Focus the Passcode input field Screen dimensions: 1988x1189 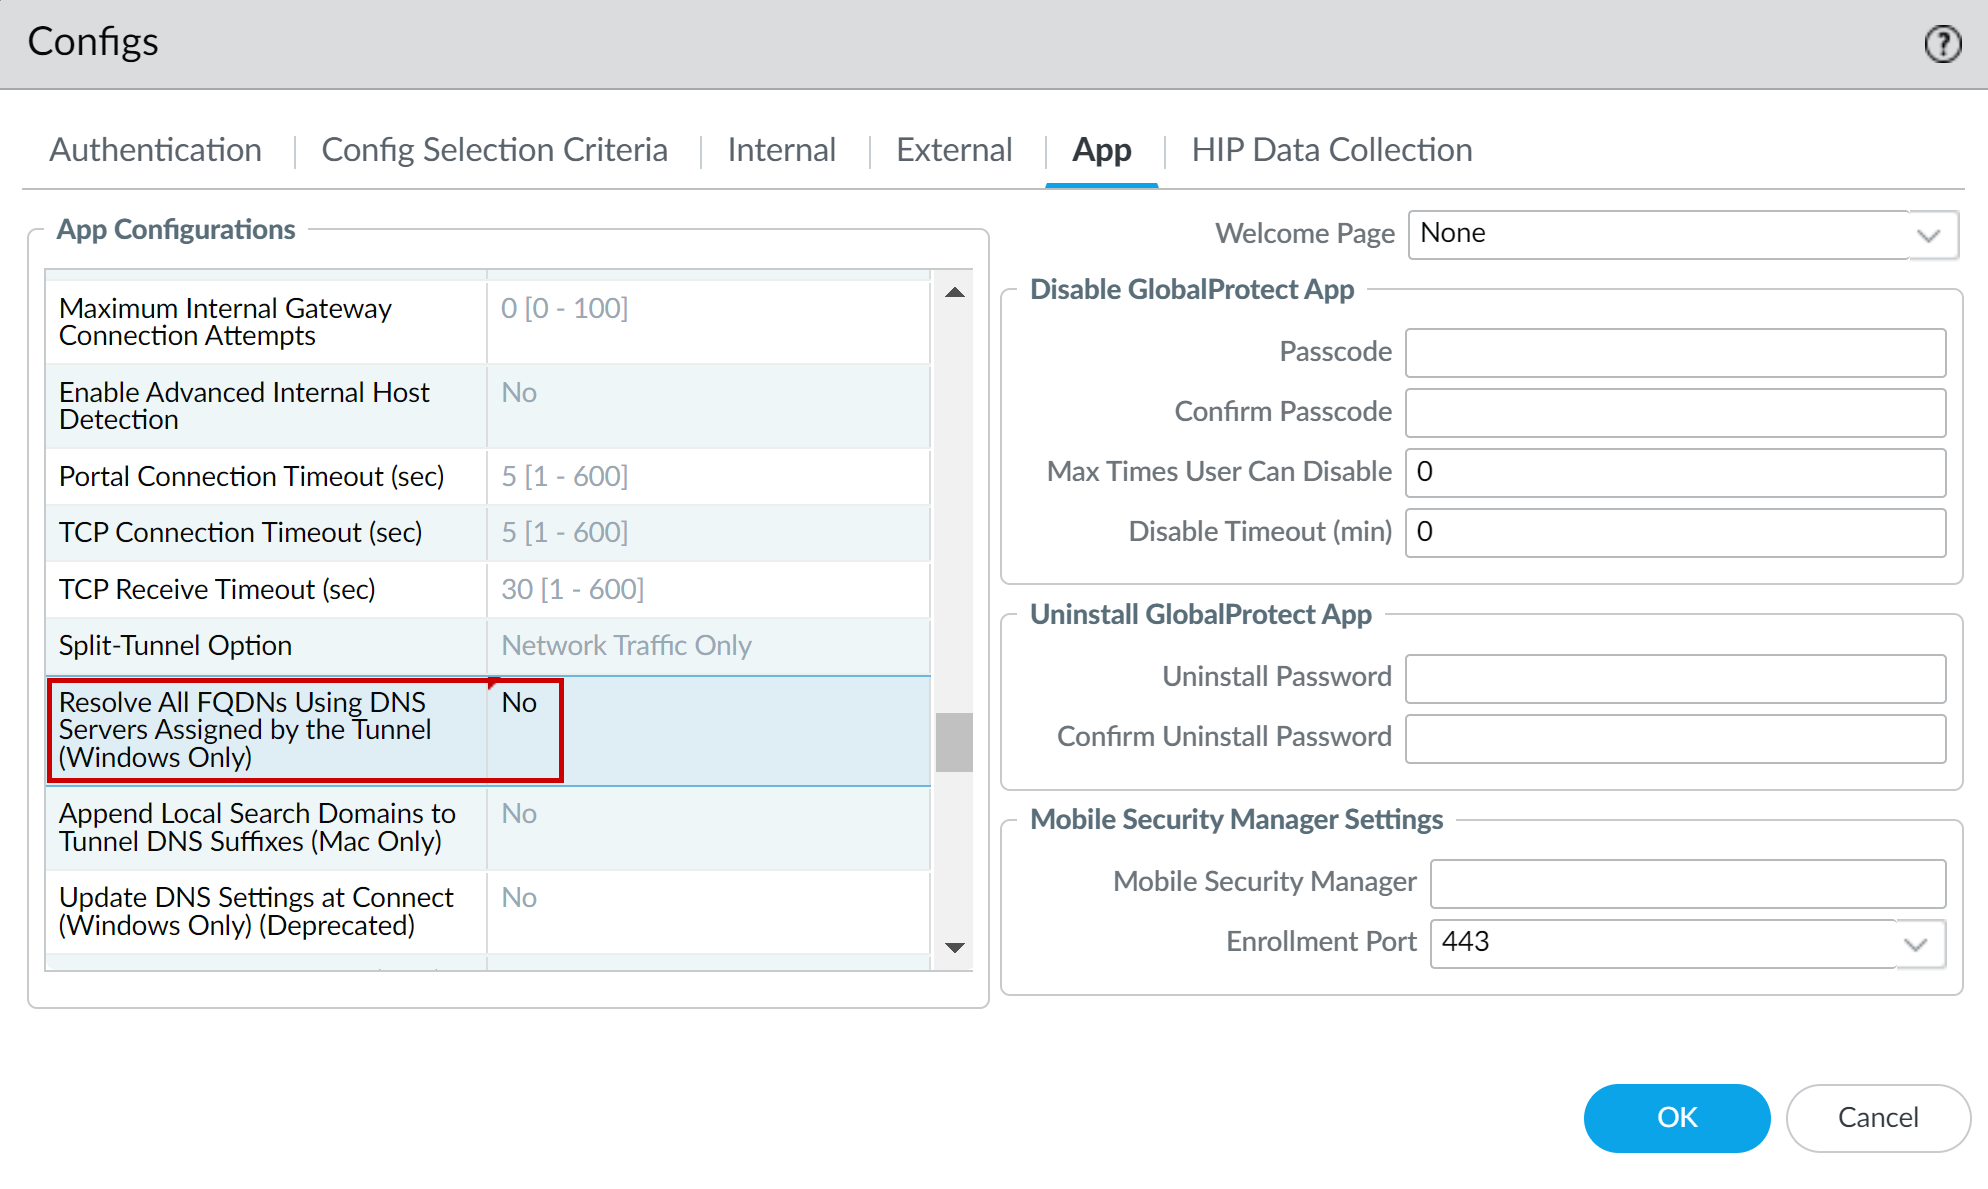[x=1675, y=353]
